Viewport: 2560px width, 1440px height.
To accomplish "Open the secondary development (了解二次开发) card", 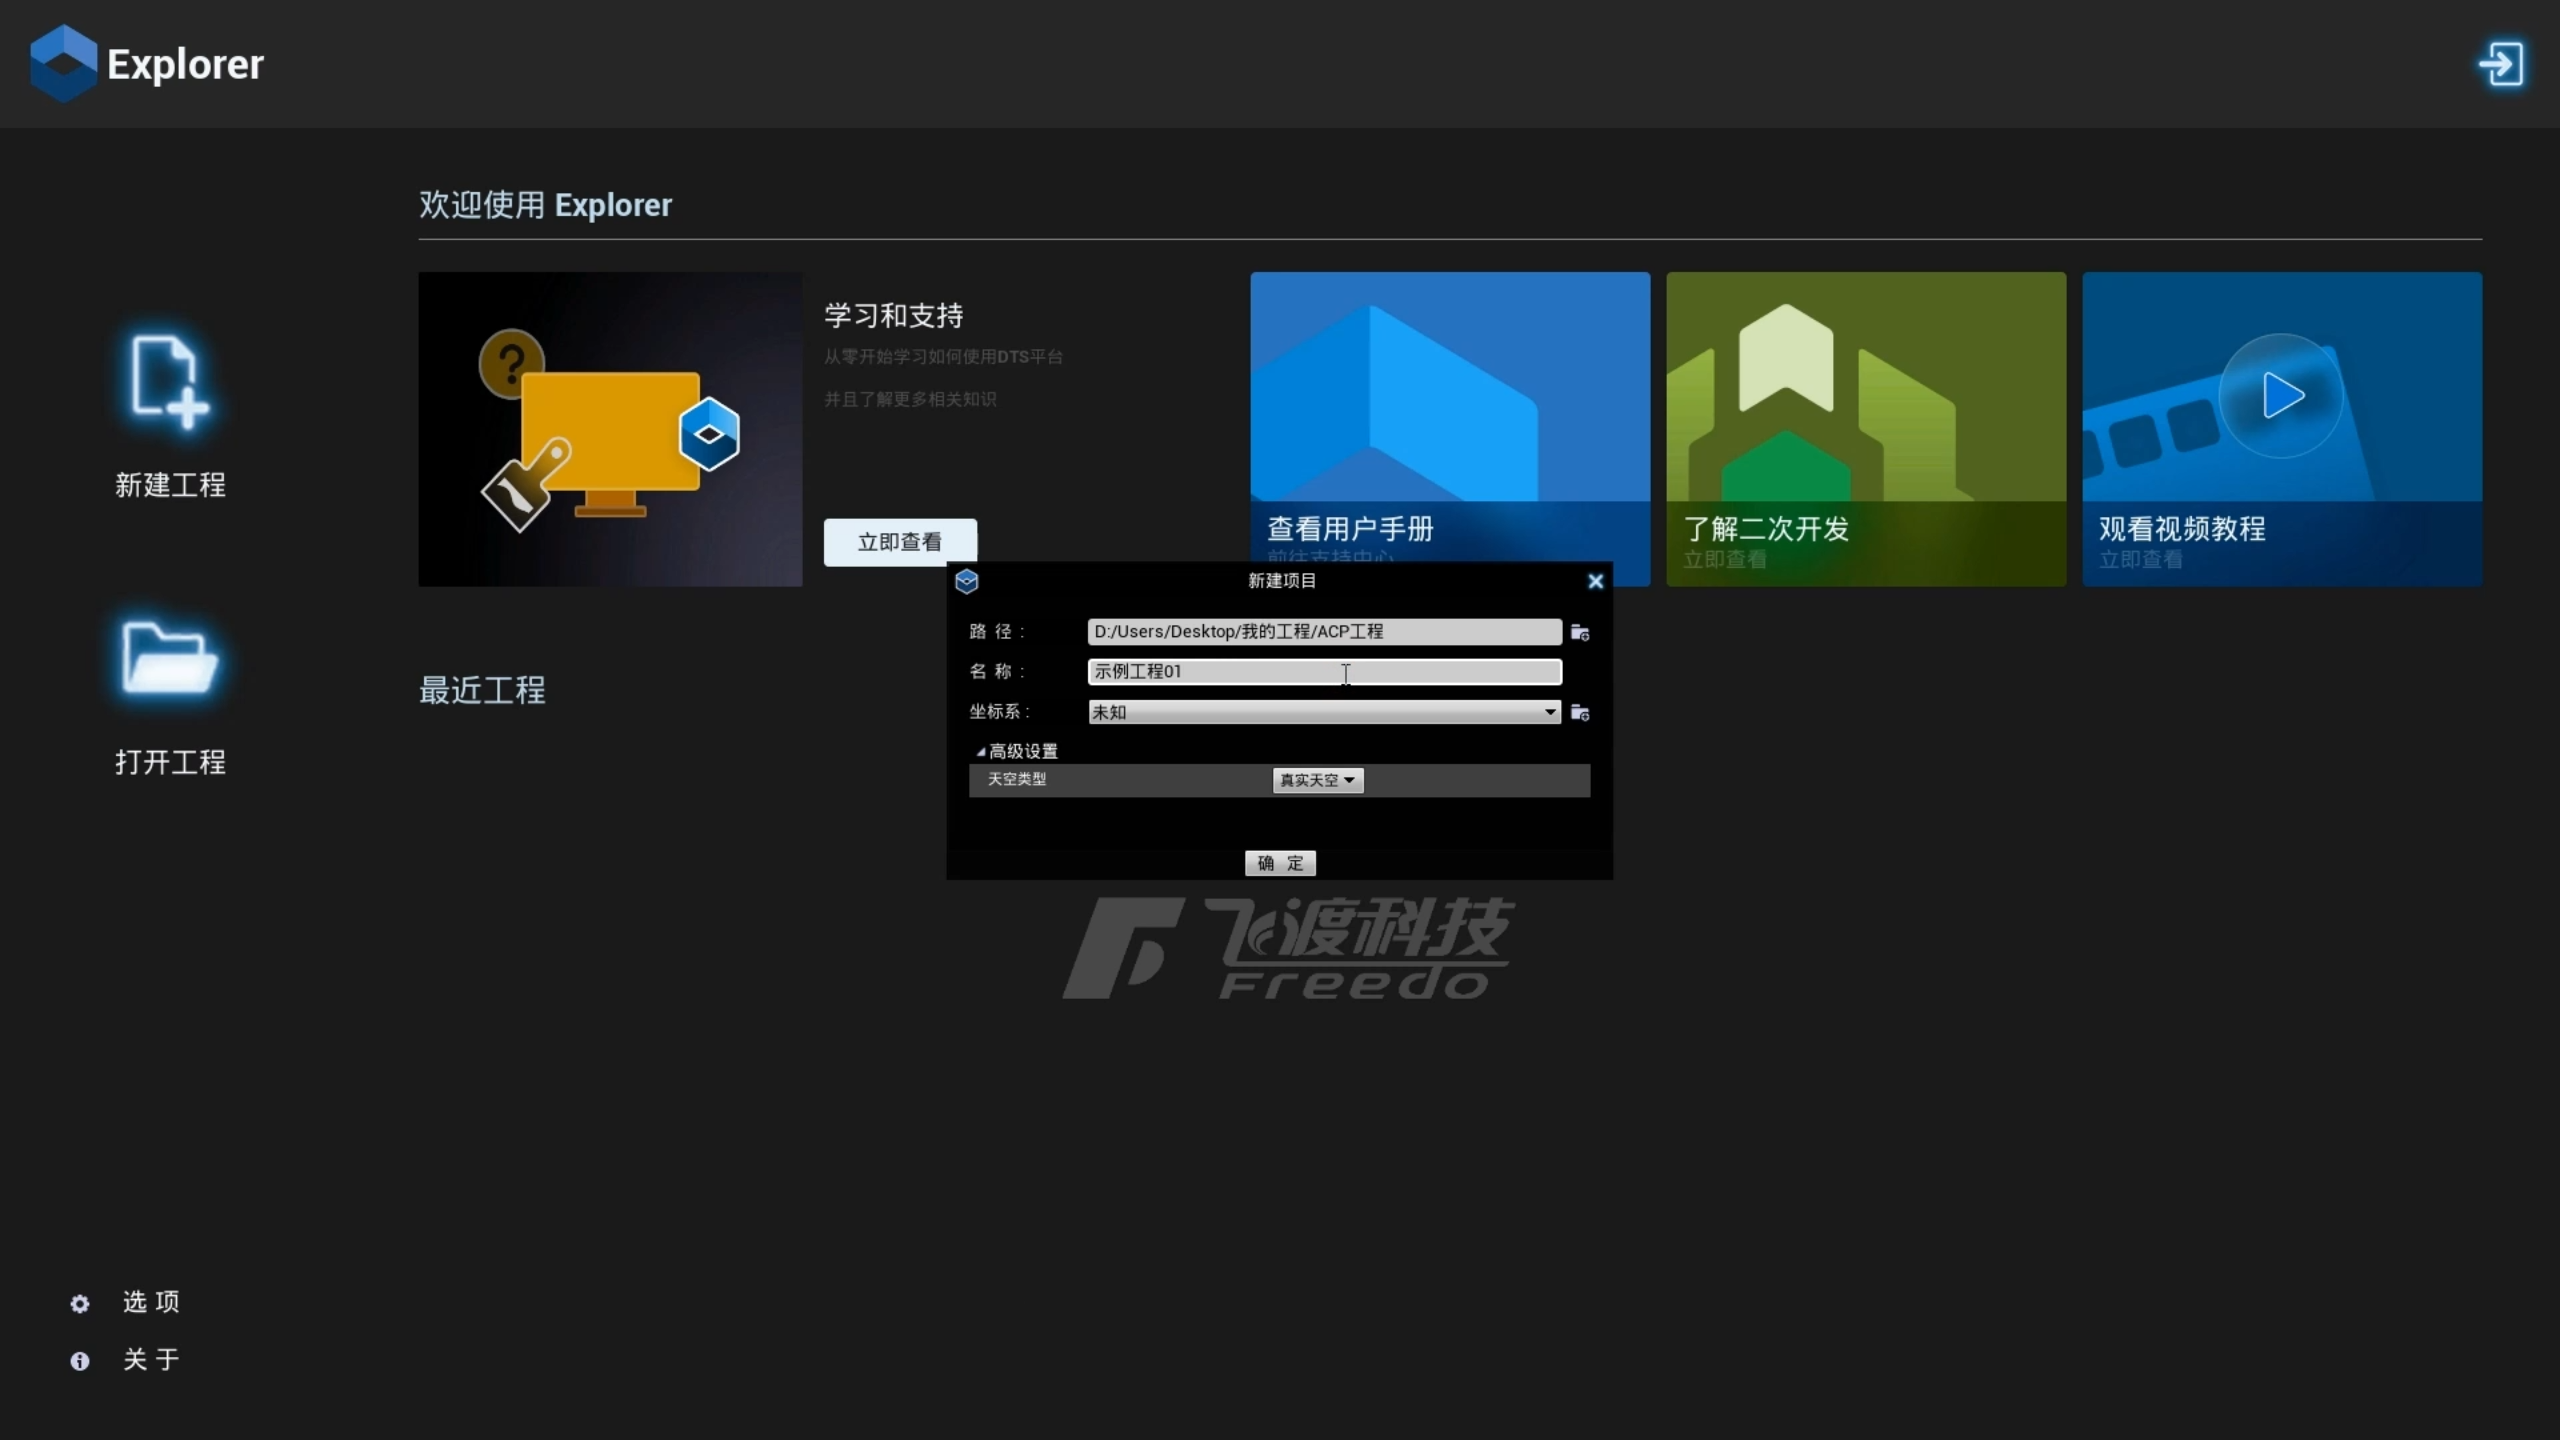I will coord(1865,428).
